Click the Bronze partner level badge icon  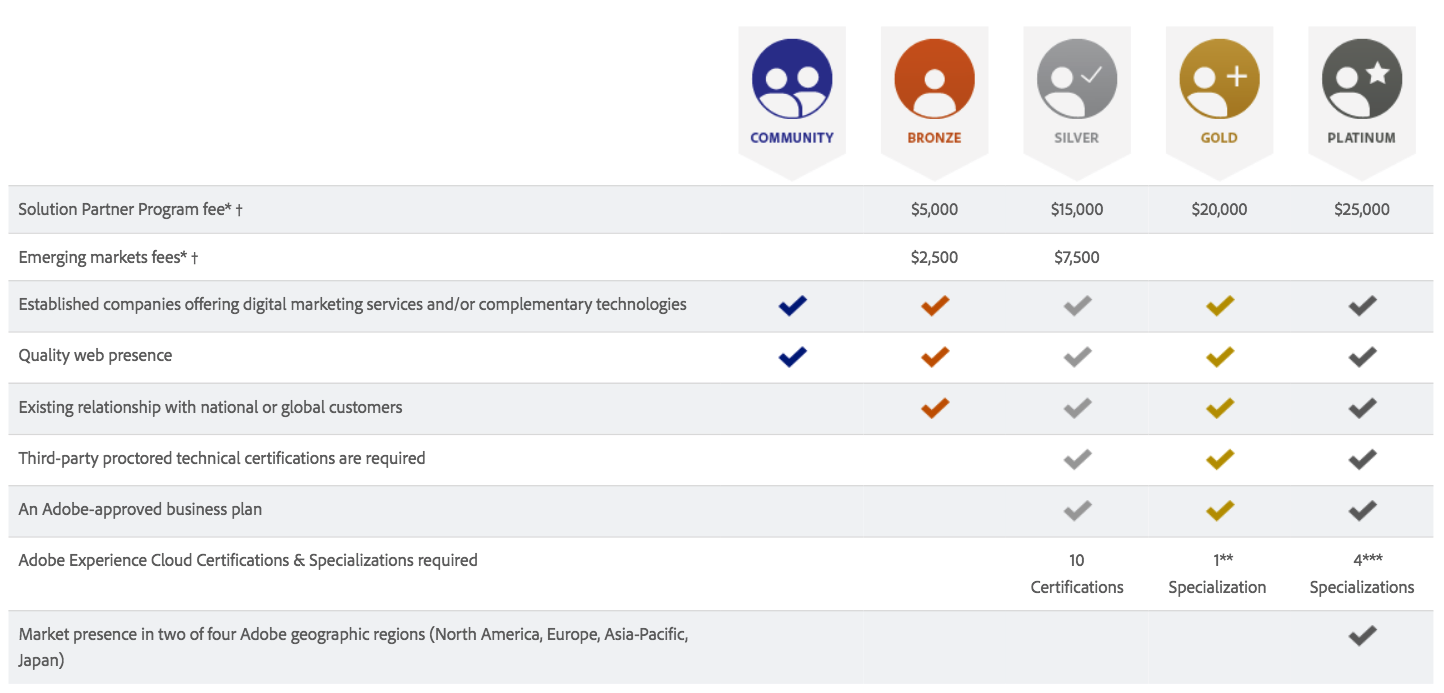[934, 80]
